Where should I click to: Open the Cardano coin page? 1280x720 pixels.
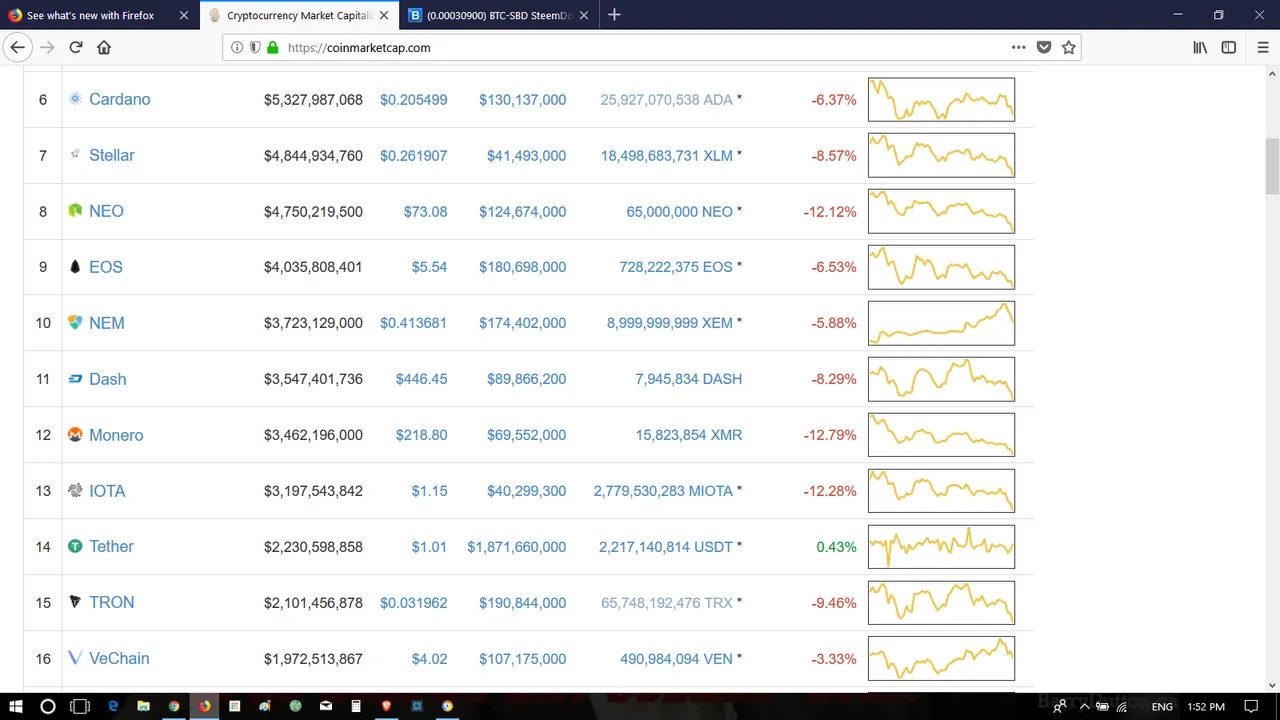point(119,99)
